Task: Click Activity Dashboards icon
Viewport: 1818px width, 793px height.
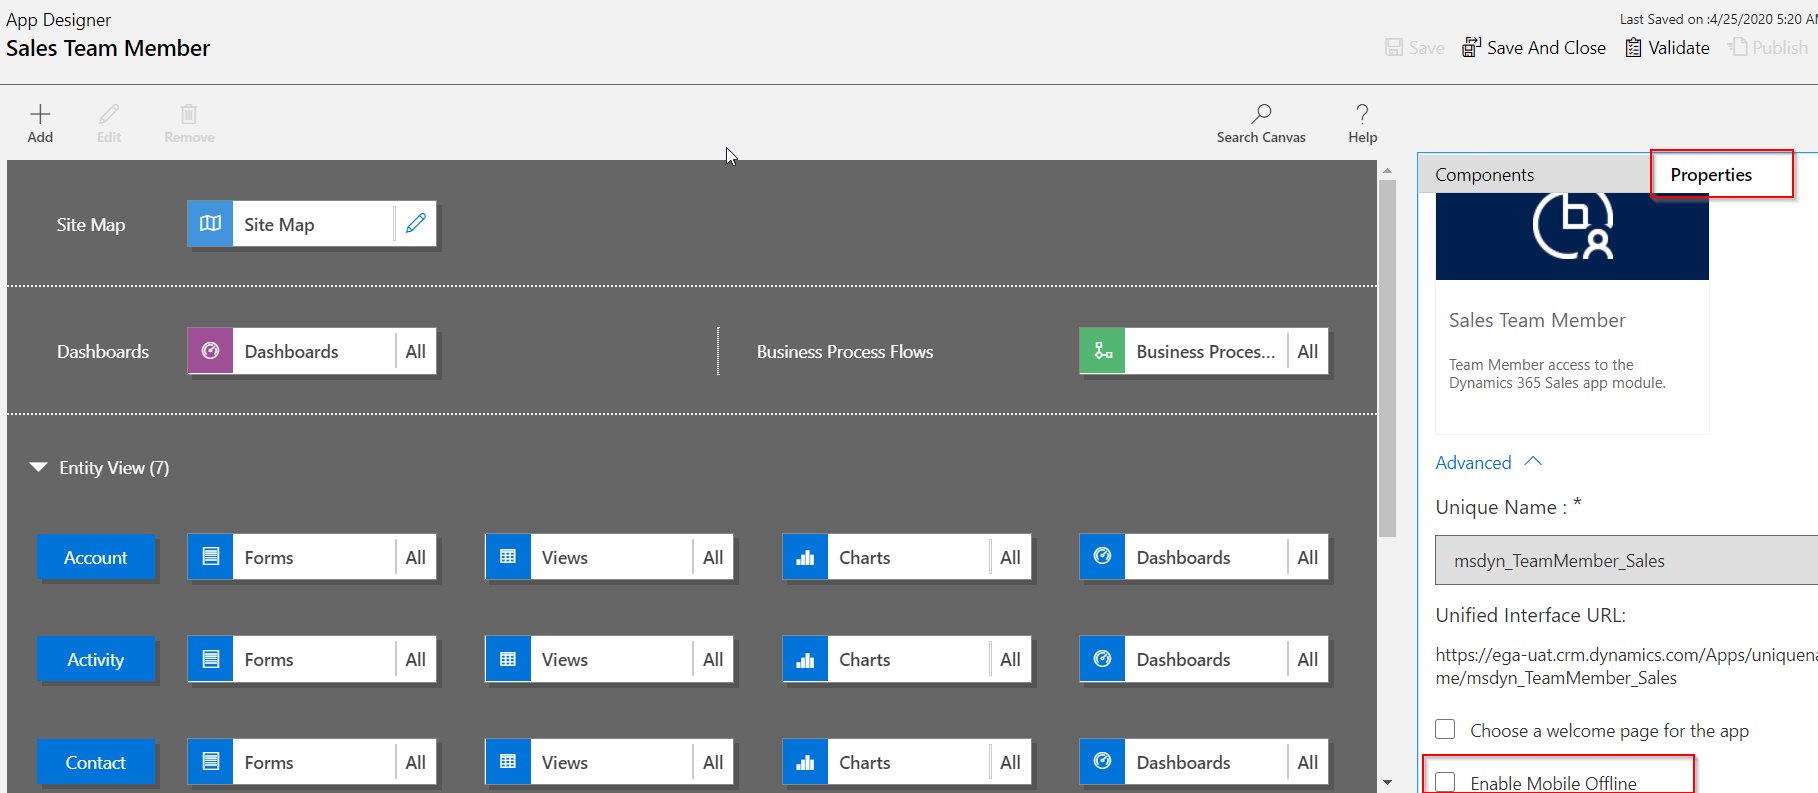Action: pyautogui.click(x=1102, y=659)
